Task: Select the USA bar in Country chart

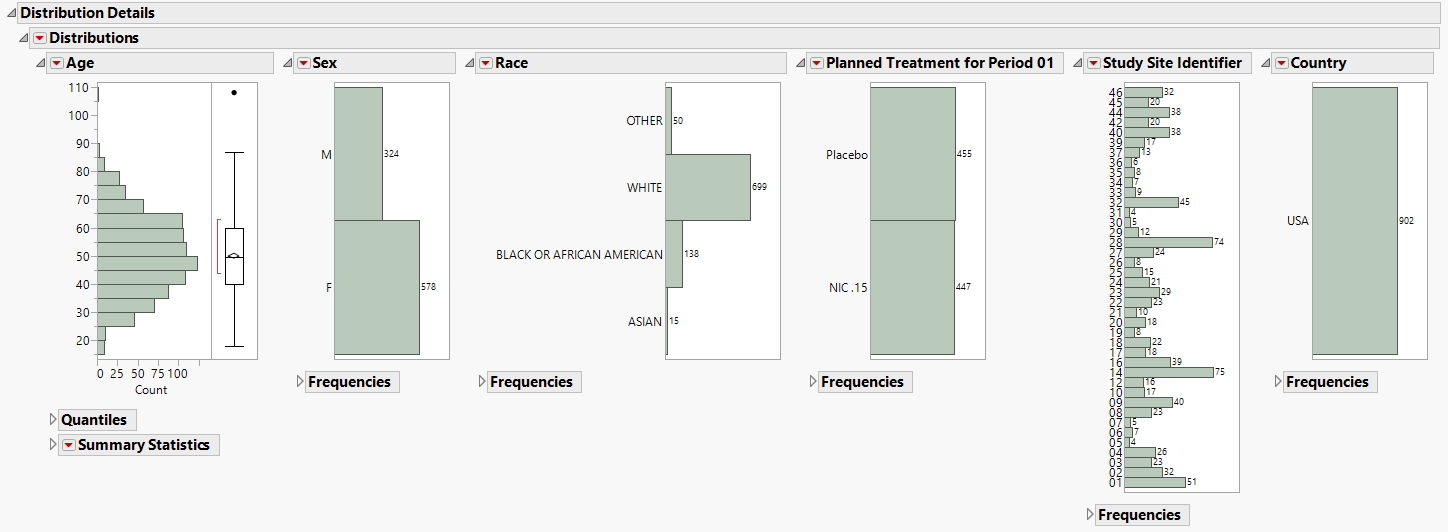Action: (1354, 220)
